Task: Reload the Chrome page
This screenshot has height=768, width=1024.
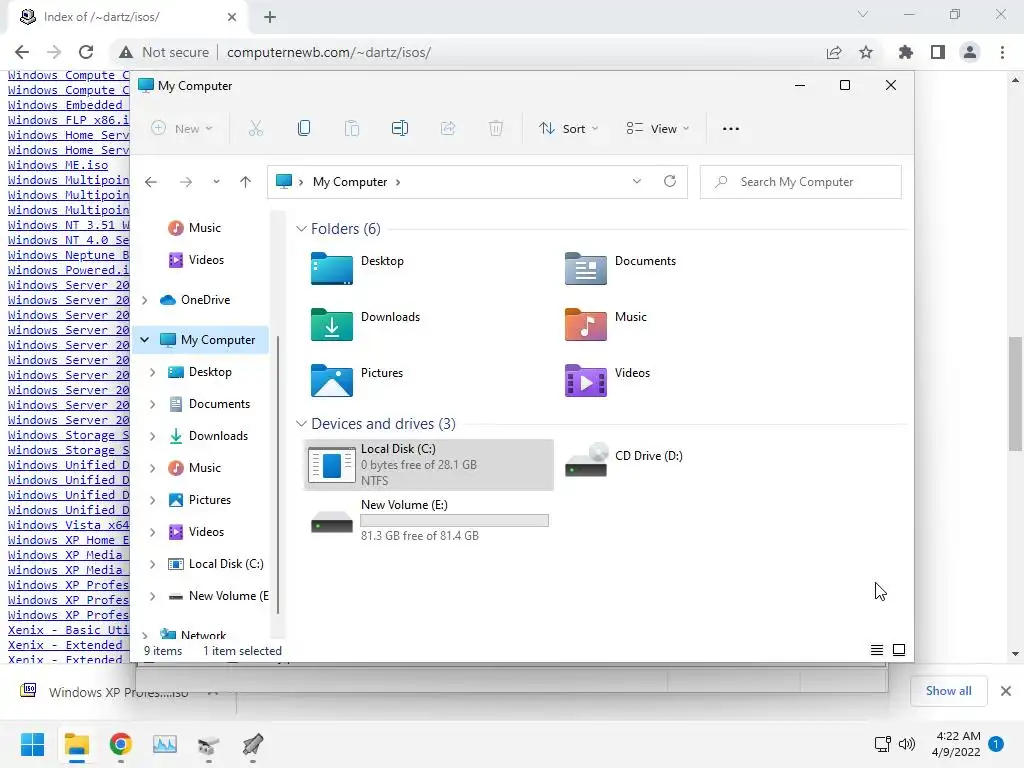Action: coord(86,52)
